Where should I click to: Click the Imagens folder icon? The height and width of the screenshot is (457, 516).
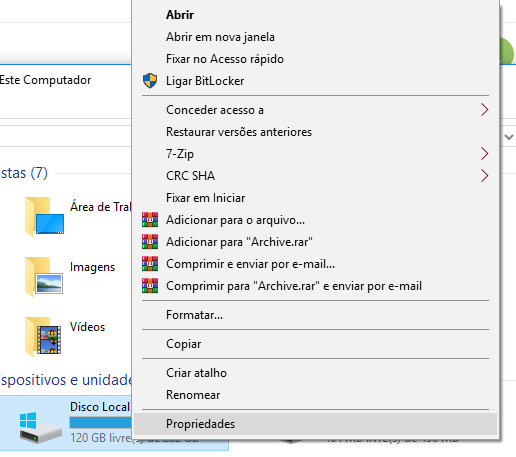[44, 277]
